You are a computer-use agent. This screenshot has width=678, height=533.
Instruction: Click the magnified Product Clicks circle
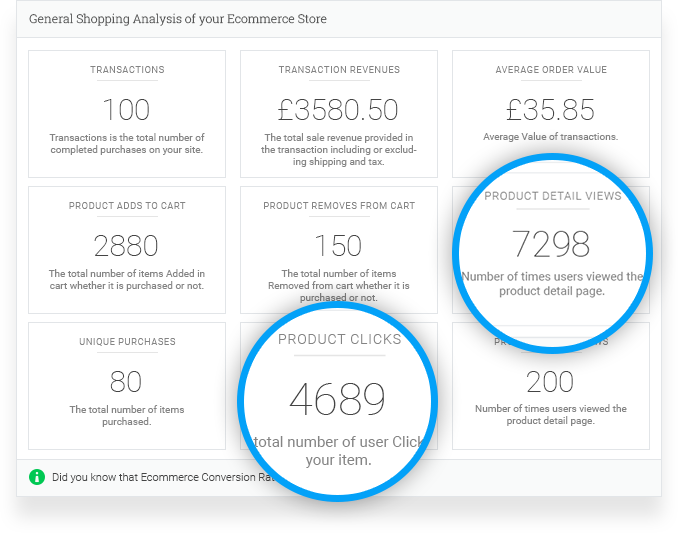tap(338, 402)
